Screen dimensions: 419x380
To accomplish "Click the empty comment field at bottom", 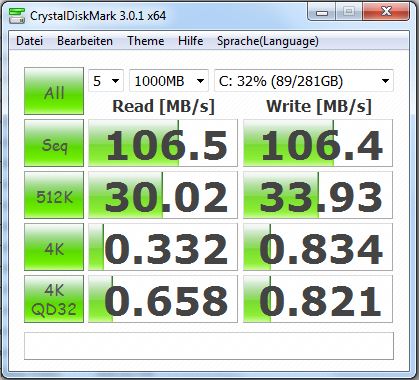I will coord(209,346).
